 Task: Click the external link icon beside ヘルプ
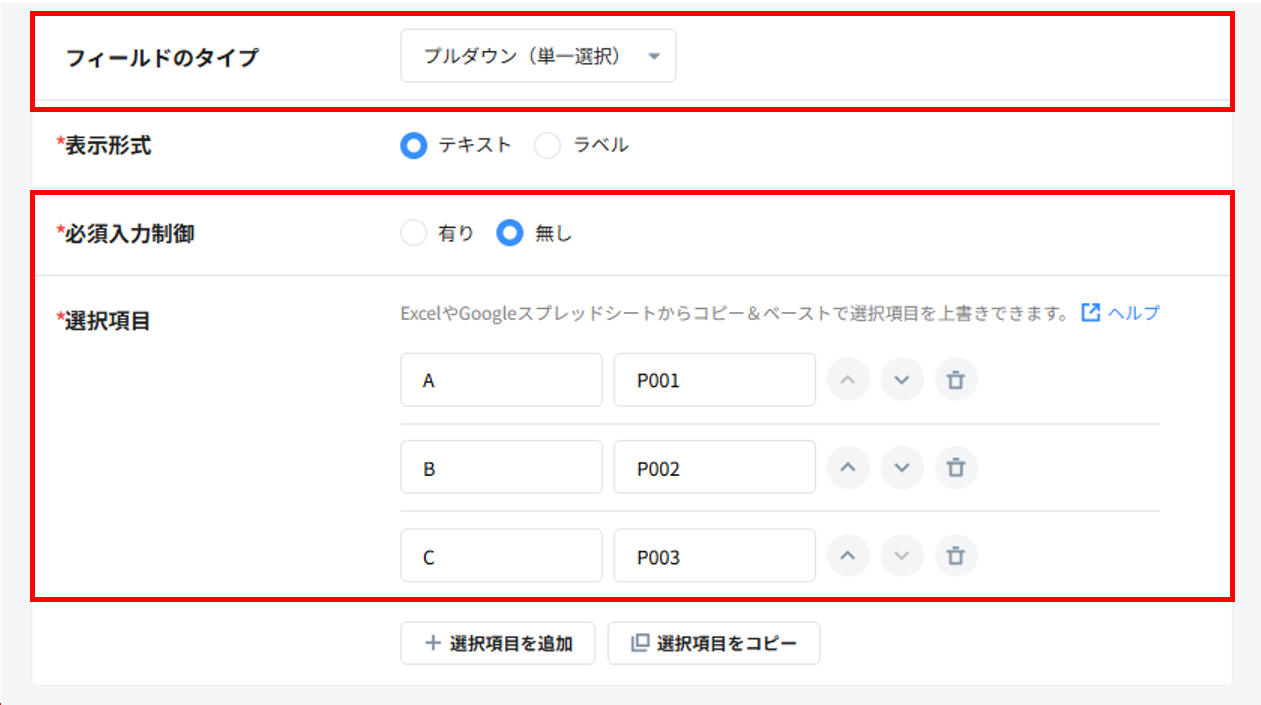[1091, 313]
